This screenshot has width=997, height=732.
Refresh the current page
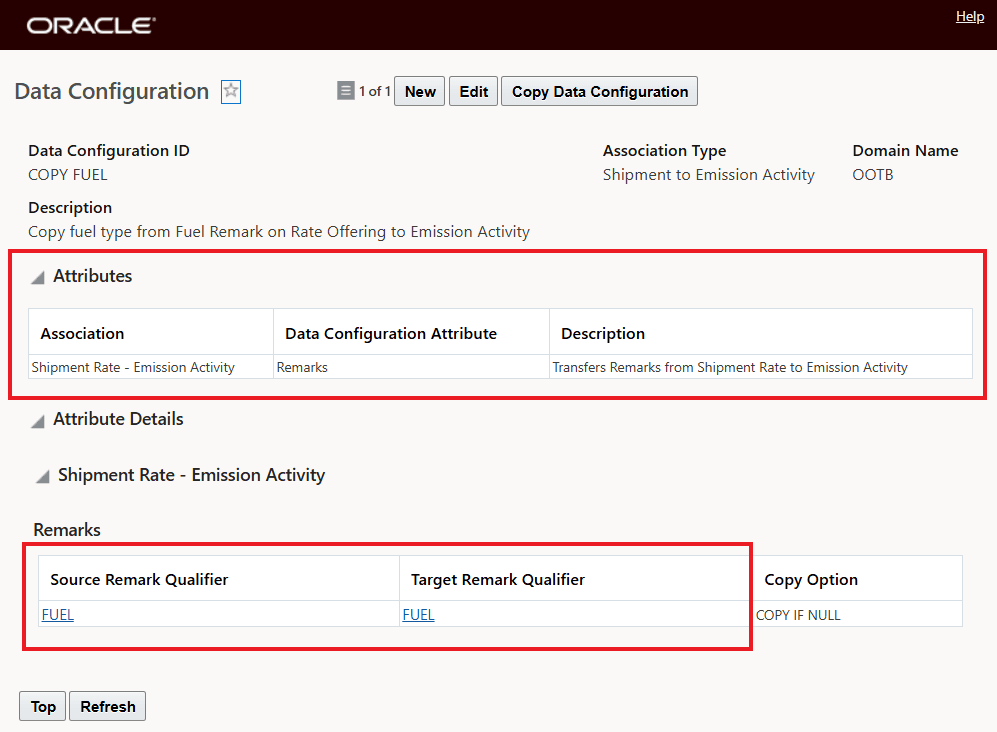pos(107,705)
